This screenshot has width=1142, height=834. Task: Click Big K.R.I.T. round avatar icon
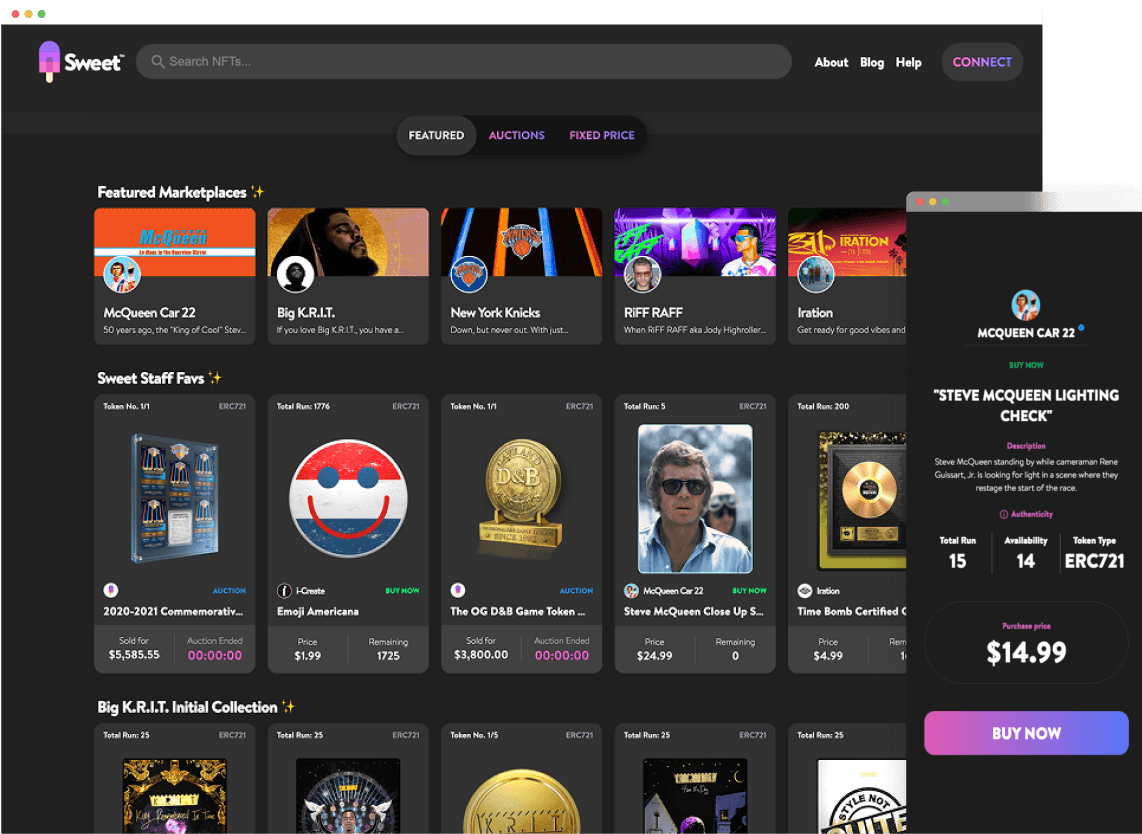[x=295, y=275]
